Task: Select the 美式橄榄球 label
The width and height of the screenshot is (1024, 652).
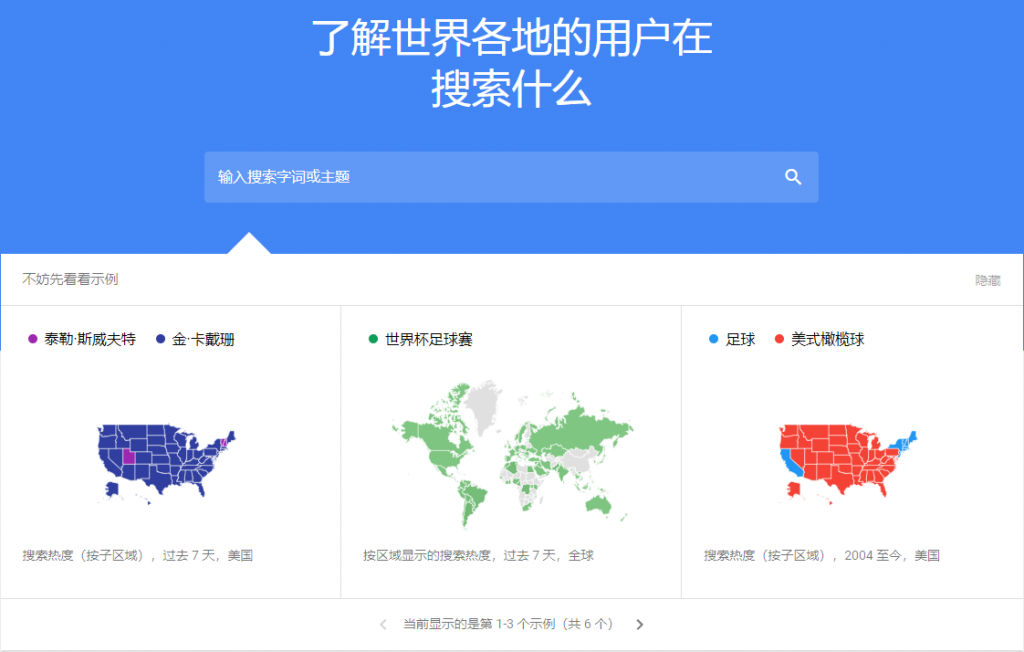Action: (x=827, y=339)
